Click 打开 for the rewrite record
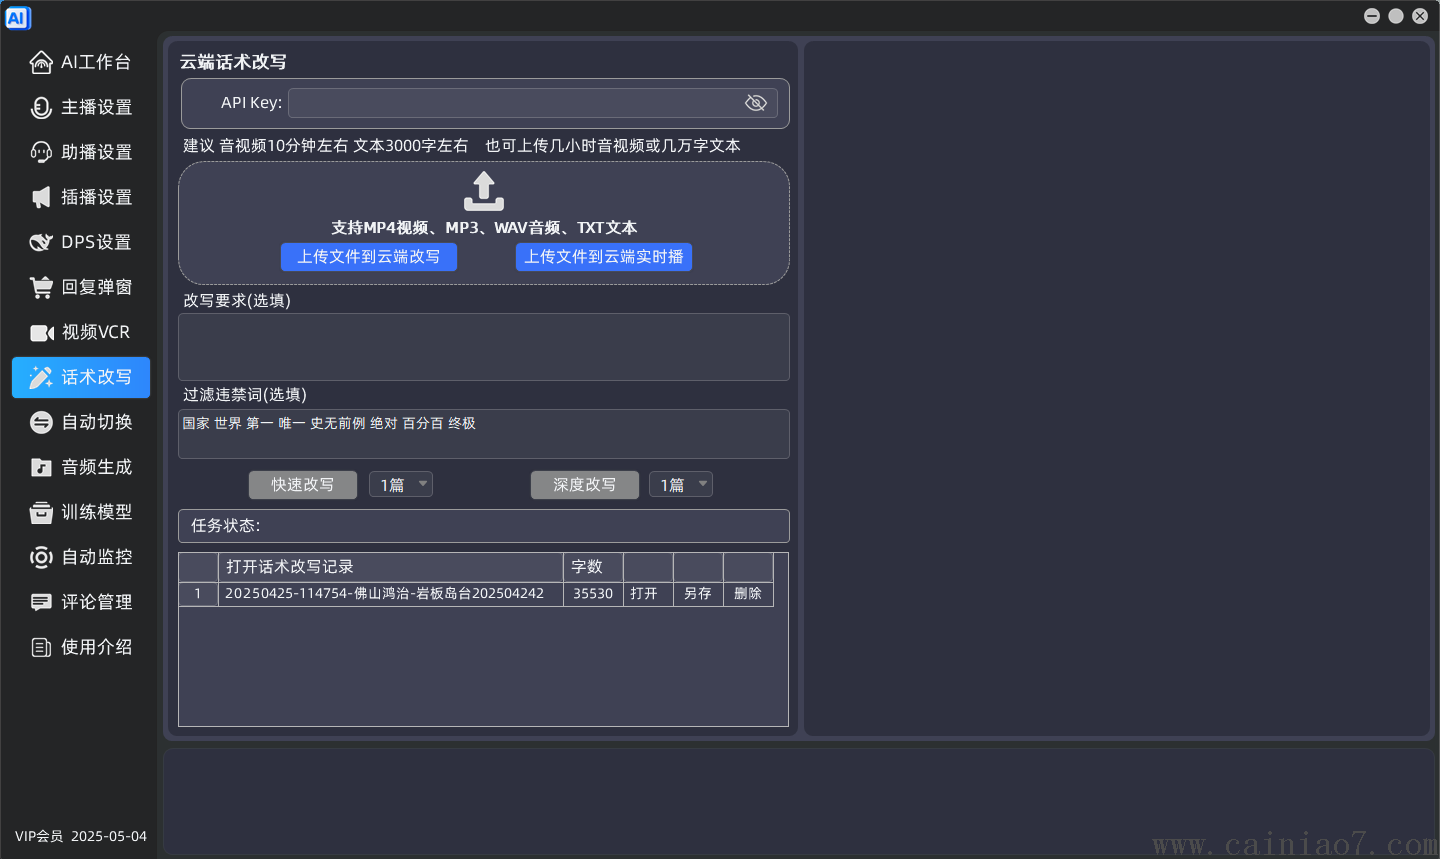Viewport: 1440px width, 859px height. coord(644,594)
